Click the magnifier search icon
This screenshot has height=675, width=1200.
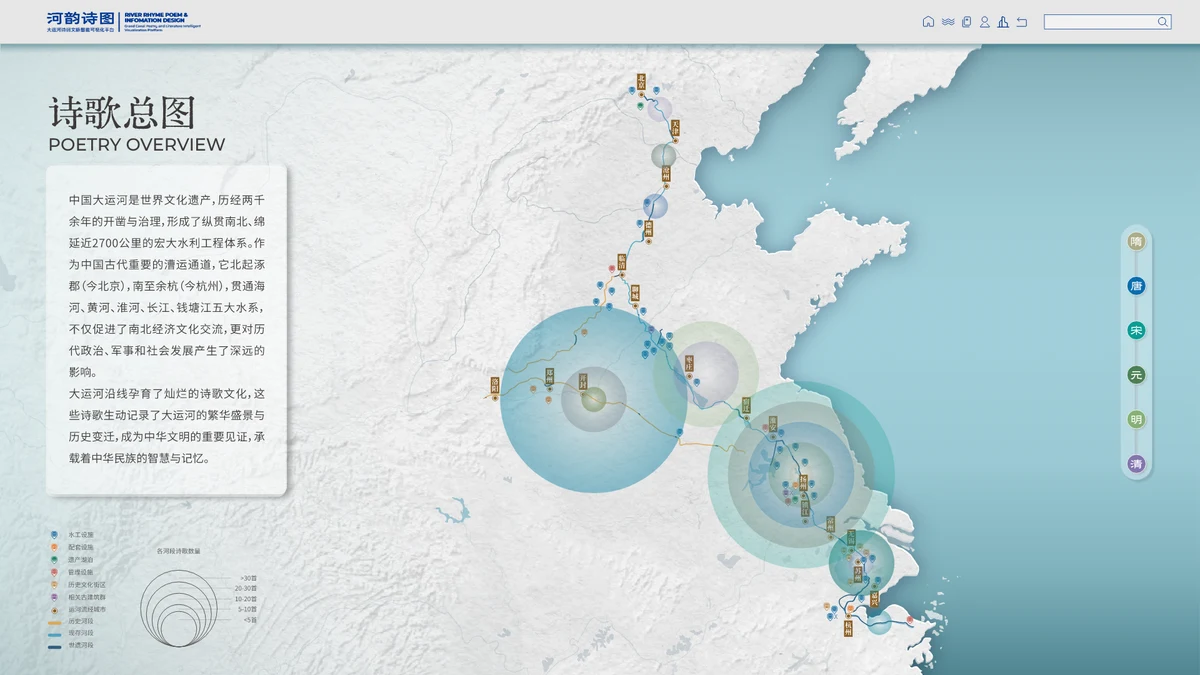1163,22
